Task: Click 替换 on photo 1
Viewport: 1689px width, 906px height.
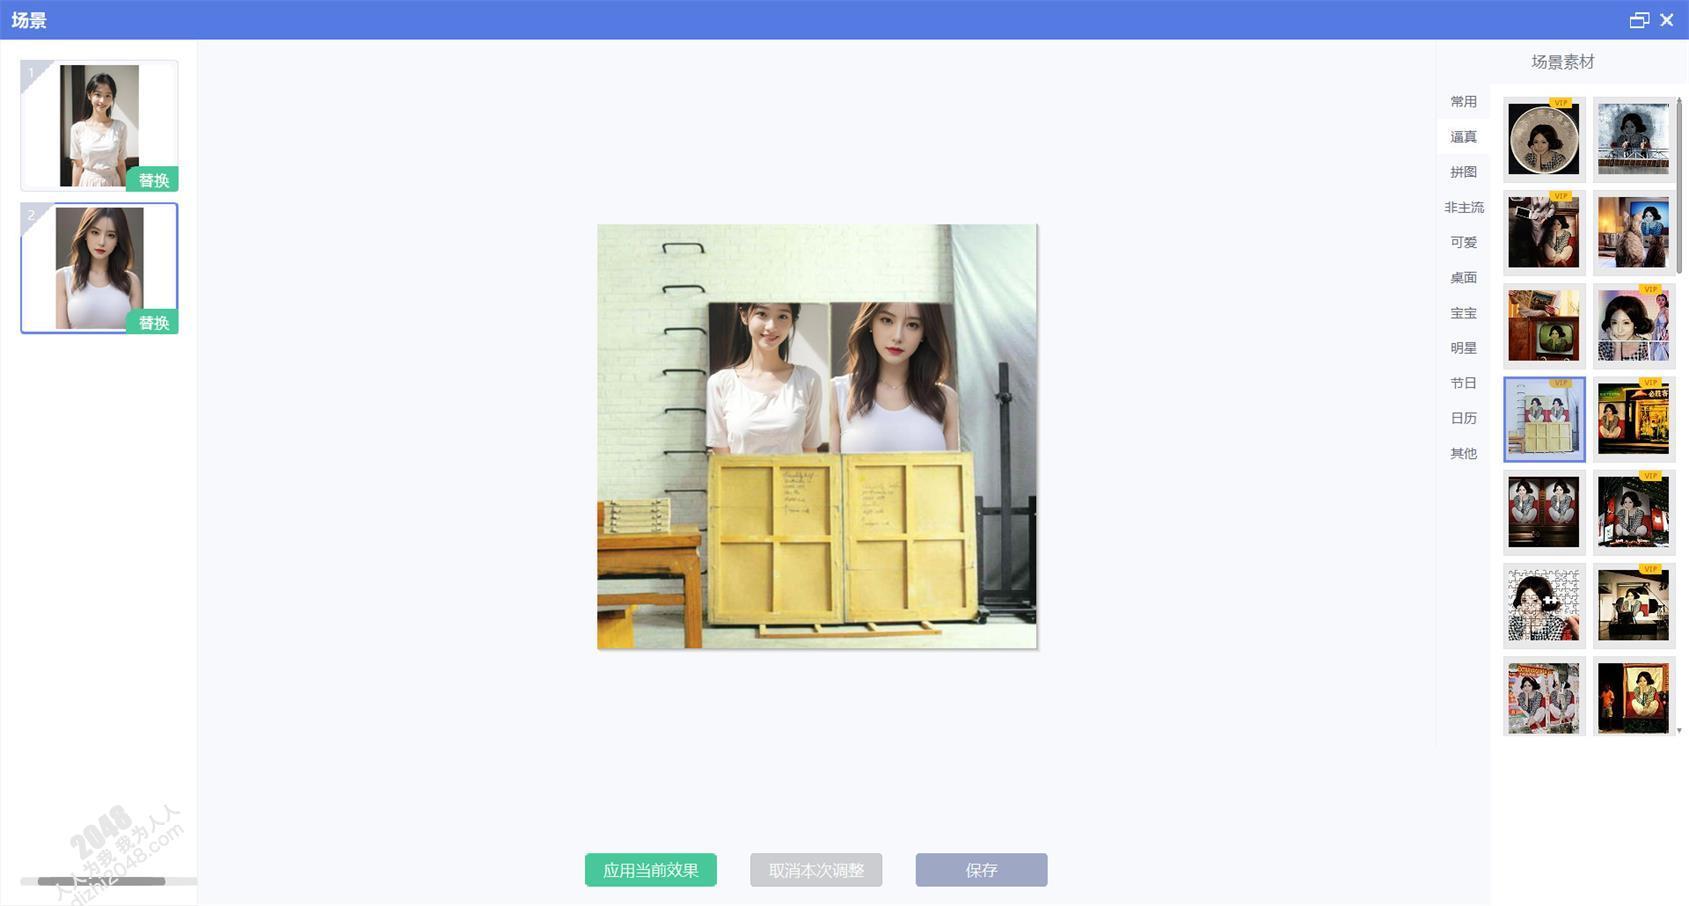Action: point(153,180)
